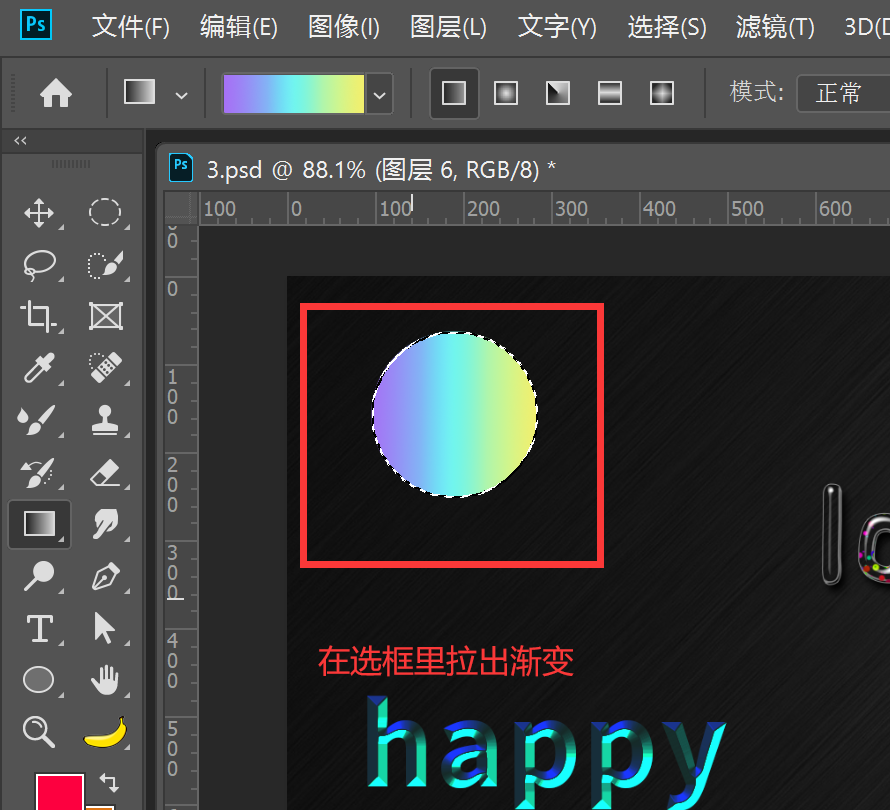Screen dimensions: 890x810
Task: Choose Diamond Gradient style
Action: pyautogui.click(x=662, y=93)
